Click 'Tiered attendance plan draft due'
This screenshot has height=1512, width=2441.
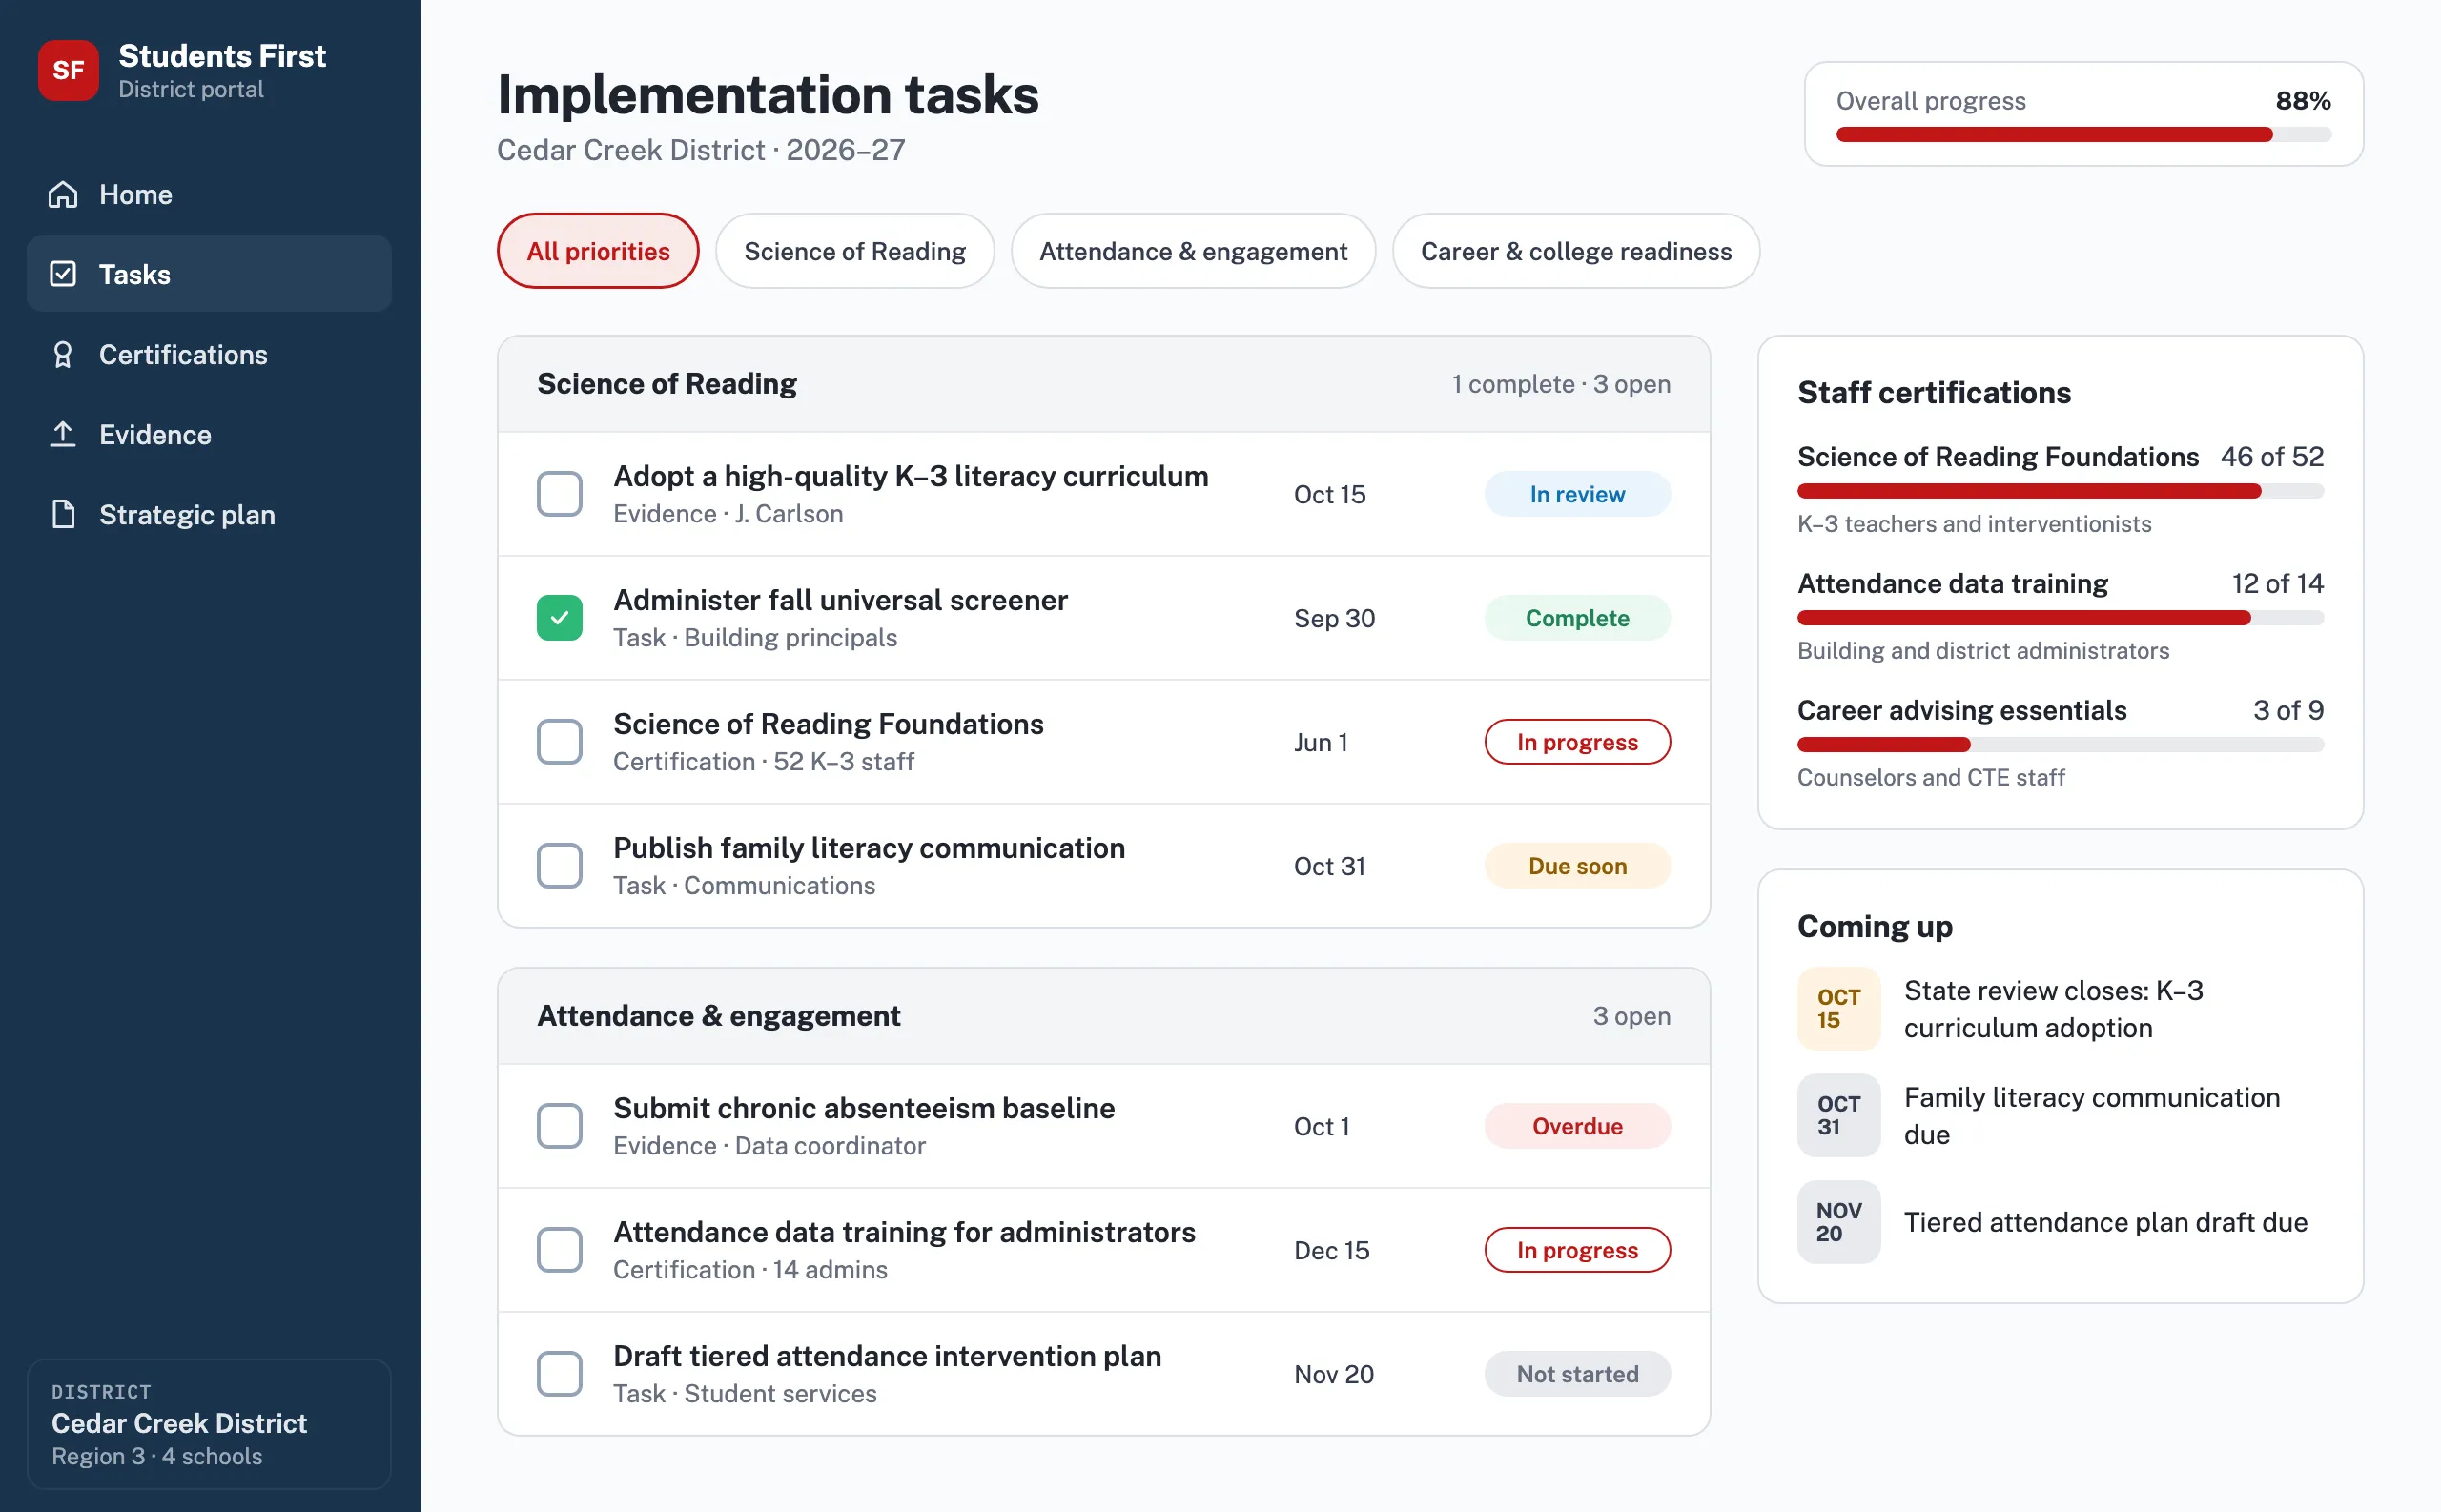click(x=2105, y=1222)
